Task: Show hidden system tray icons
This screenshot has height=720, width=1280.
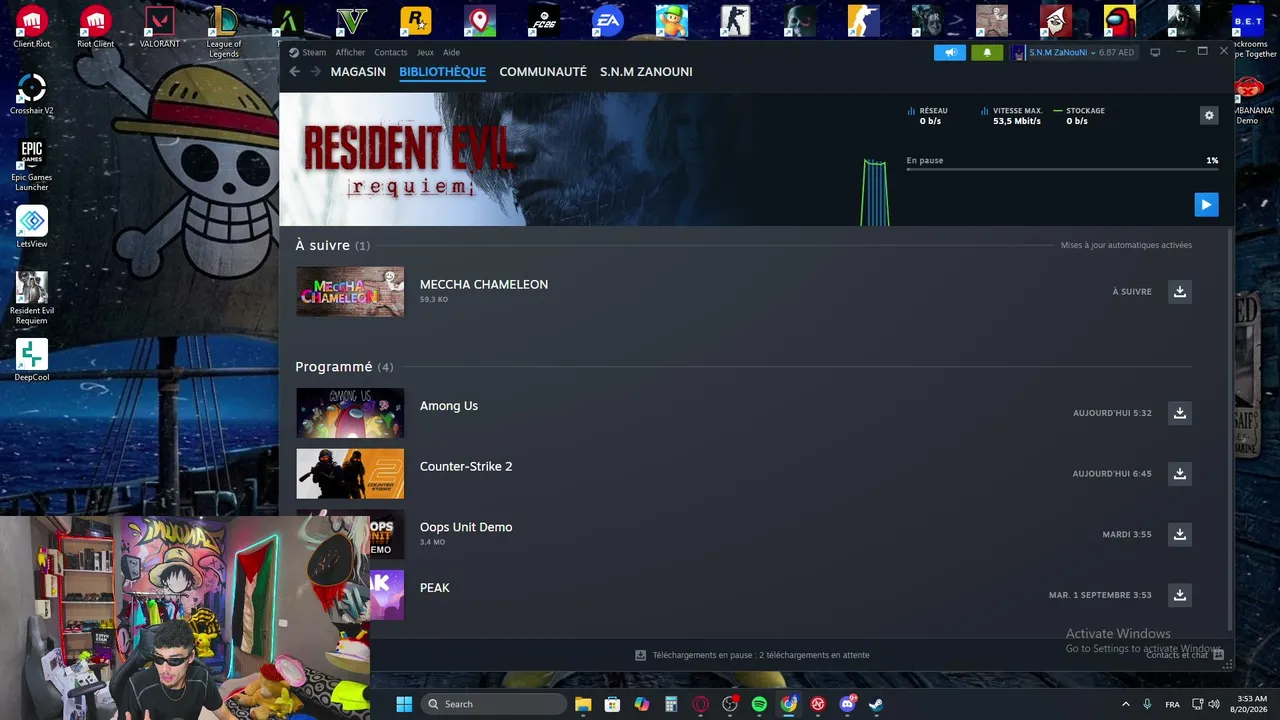Action: tap(1125, 704)
